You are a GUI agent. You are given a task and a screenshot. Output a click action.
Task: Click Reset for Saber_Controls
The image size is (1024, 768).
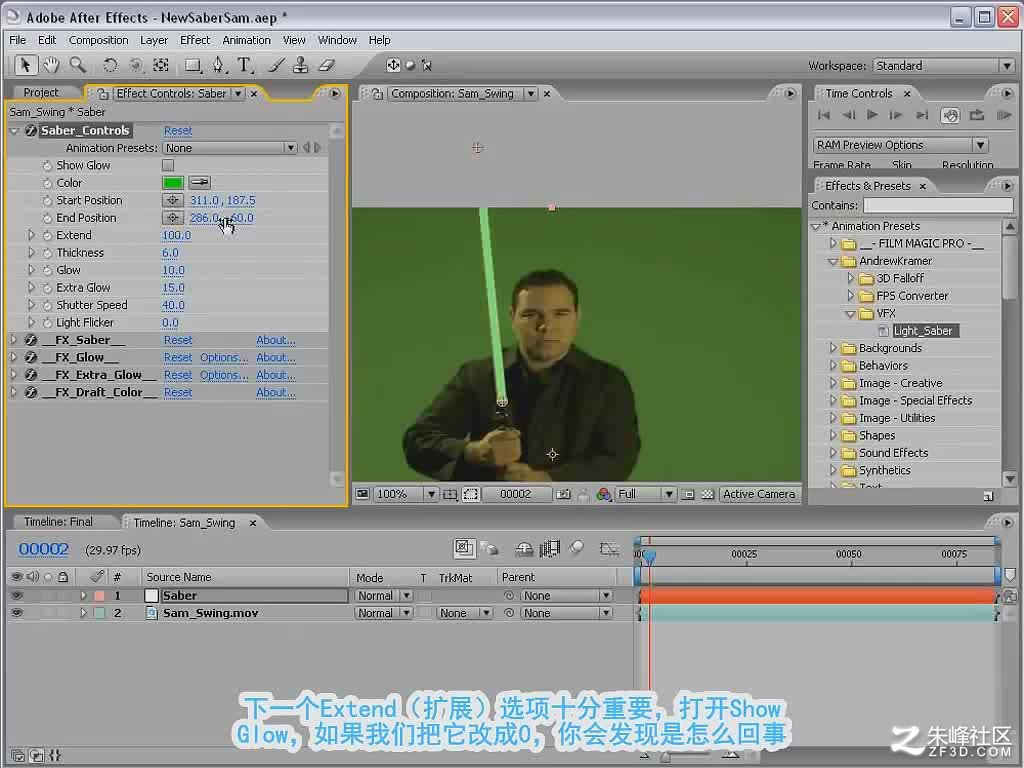(178, 131)
